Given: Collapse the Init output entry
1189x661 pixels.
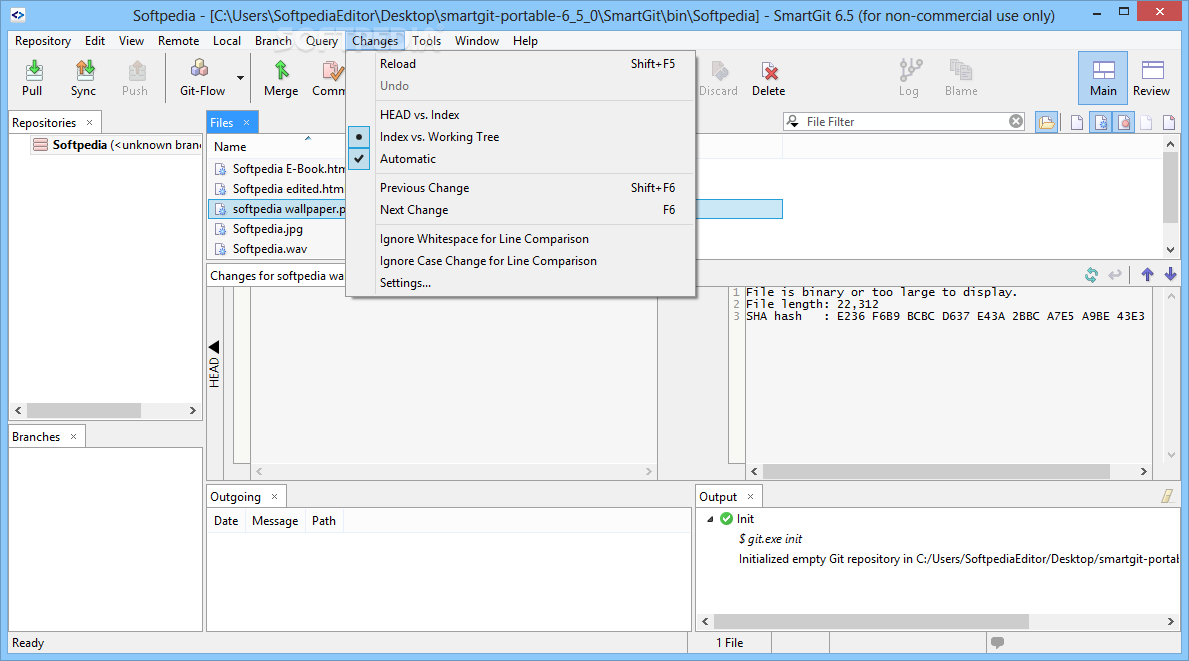Looking at the screenshot, I should click(x=711, y=519).
